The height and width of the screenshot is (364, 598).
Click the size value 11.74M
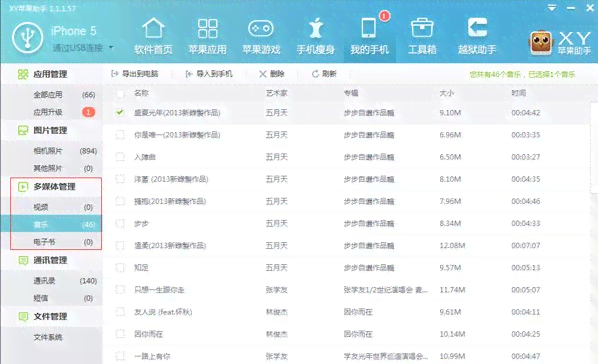tap(452, 290)
